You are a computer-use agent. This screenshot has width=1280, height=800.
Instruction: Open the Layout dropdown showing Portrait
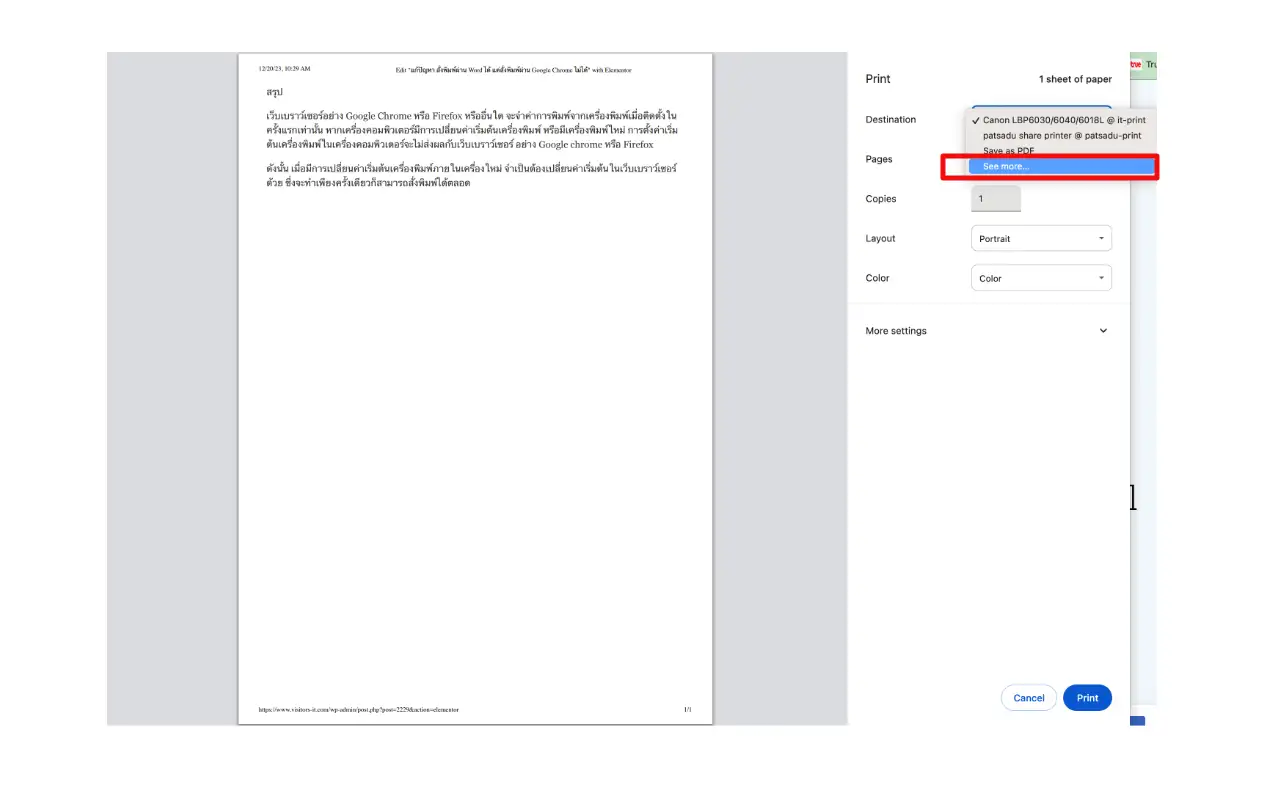(1041, 239)
